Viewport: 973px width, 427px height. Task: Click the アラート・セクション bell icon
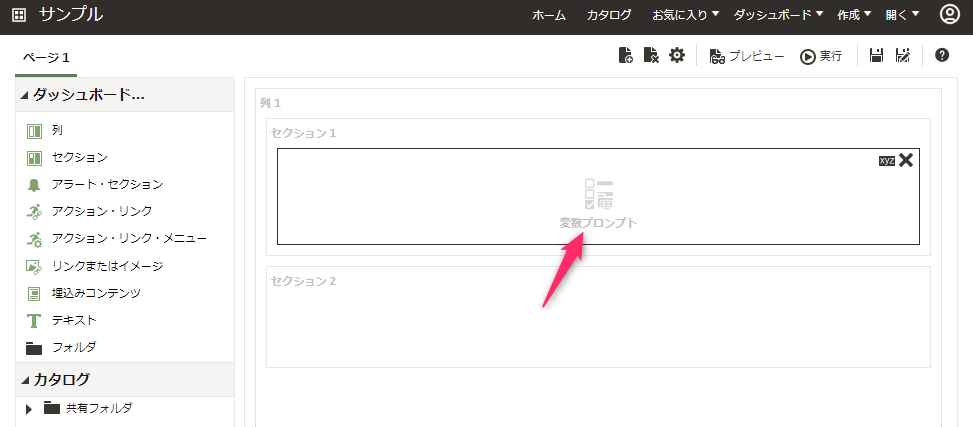pyautogui.click(x=34, y=185)
